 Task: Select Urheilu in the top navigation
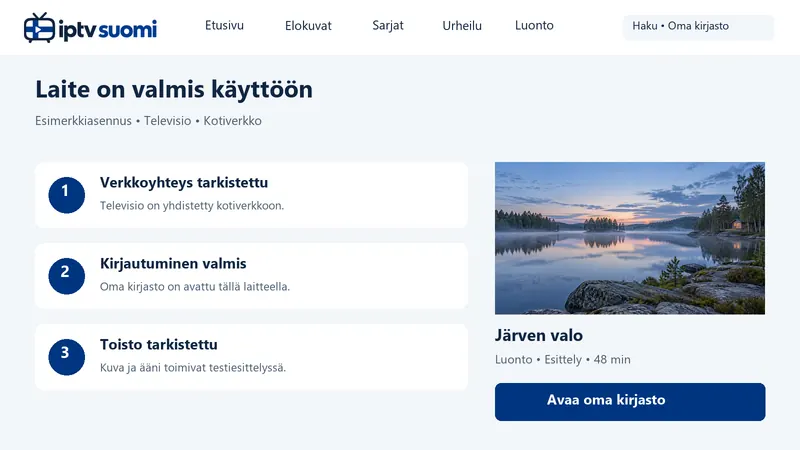coord(462,26)
